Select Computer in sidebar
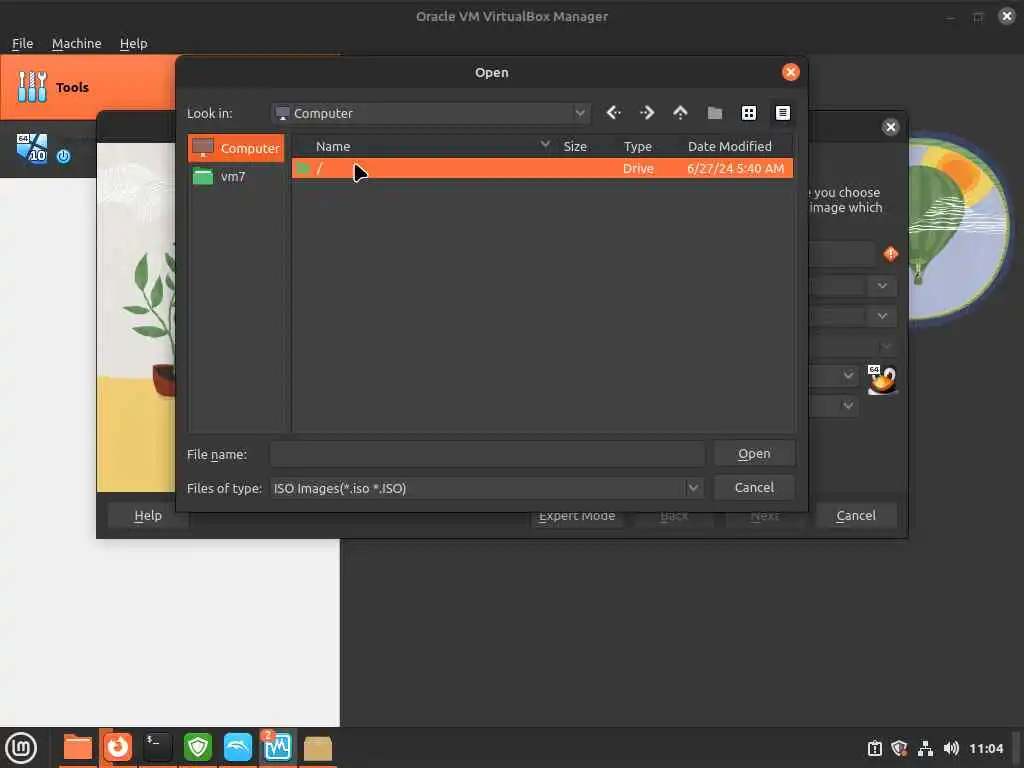The image size is (1024, 768). (236, 148)
